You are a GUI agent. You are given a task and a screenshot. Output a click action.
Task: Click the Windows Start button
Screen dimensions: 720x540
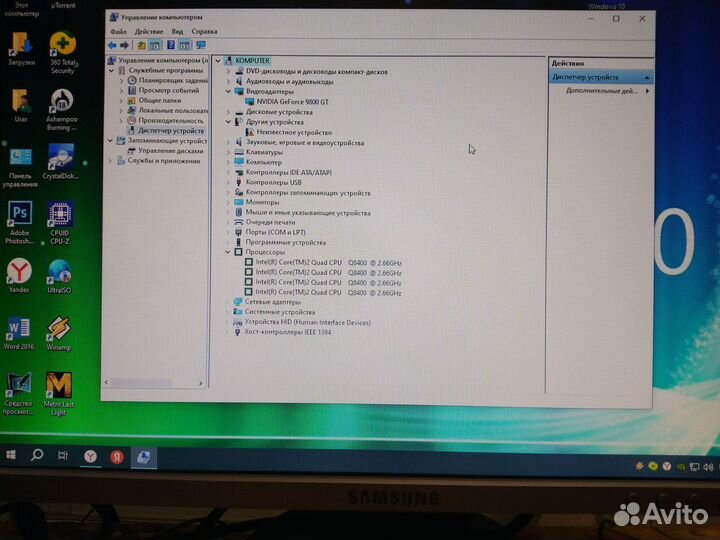click(11, 455)
